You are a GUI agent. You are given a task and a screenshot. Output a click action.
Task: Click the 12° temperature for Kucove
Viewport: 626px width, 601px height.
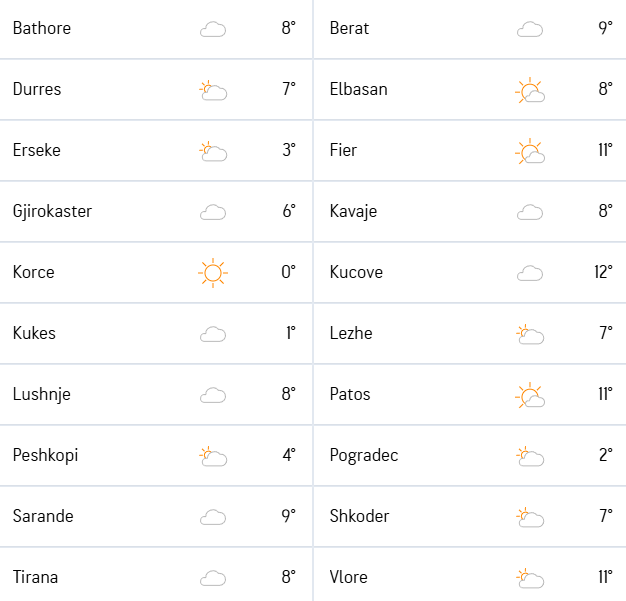(603, 272)
